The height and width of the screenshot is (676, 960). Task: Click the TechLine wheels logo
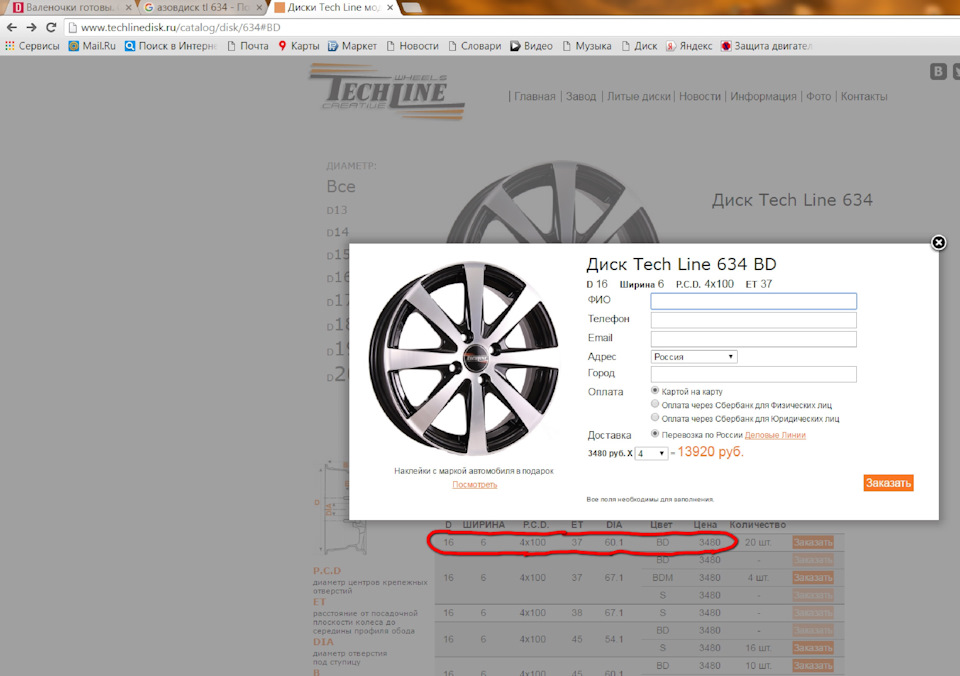(386, 89)
